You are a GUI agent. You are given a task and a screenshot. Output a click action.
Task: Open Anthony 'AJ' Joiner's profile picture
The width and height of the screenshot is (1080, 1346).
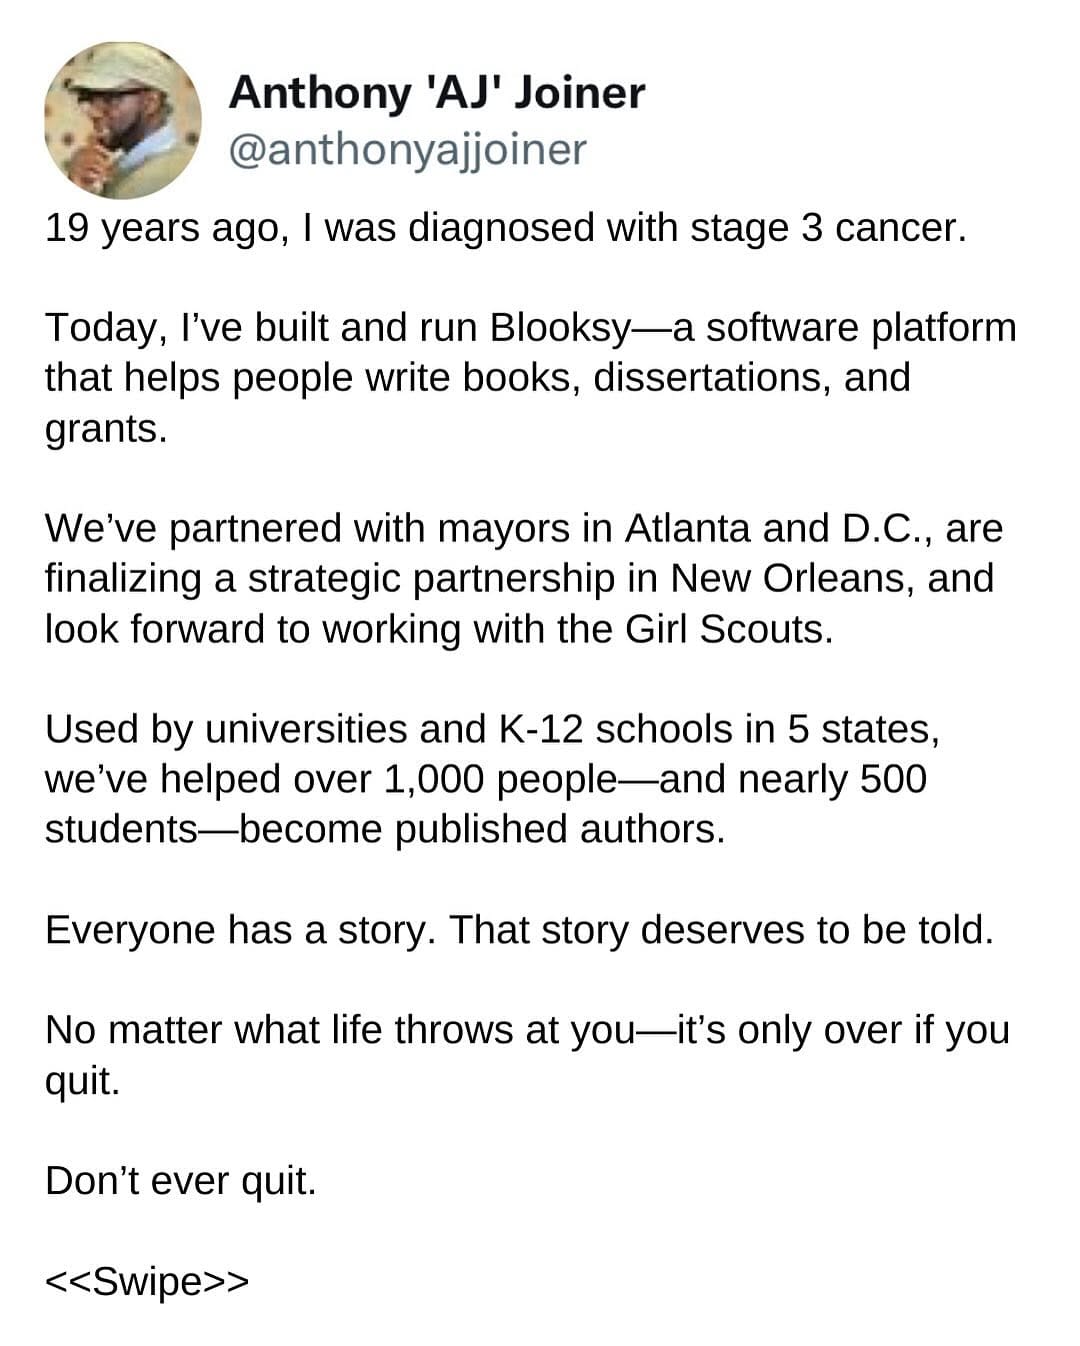pyautogui.click(x=123, y=120)
